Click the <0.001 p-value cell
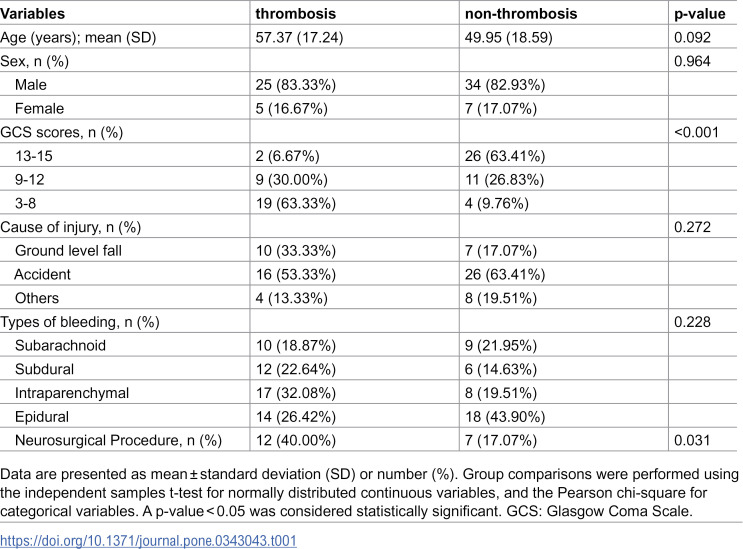The width and height of the screenshot is (743, 549). [x=696, y=132]
